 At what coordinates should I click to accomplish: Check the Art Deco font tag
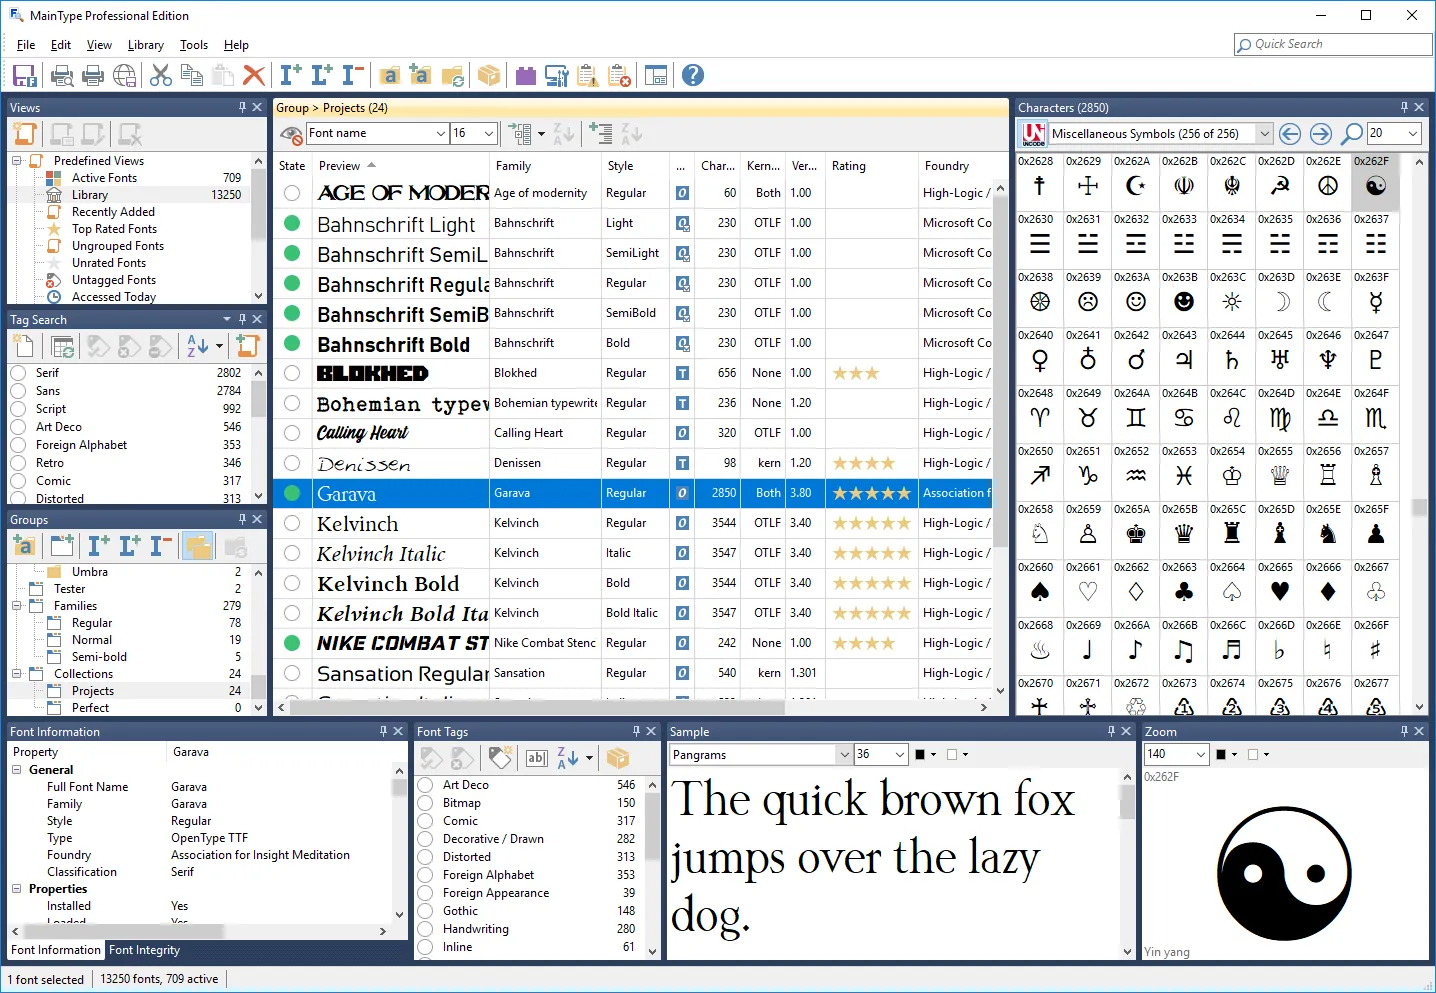click(425, 785)
